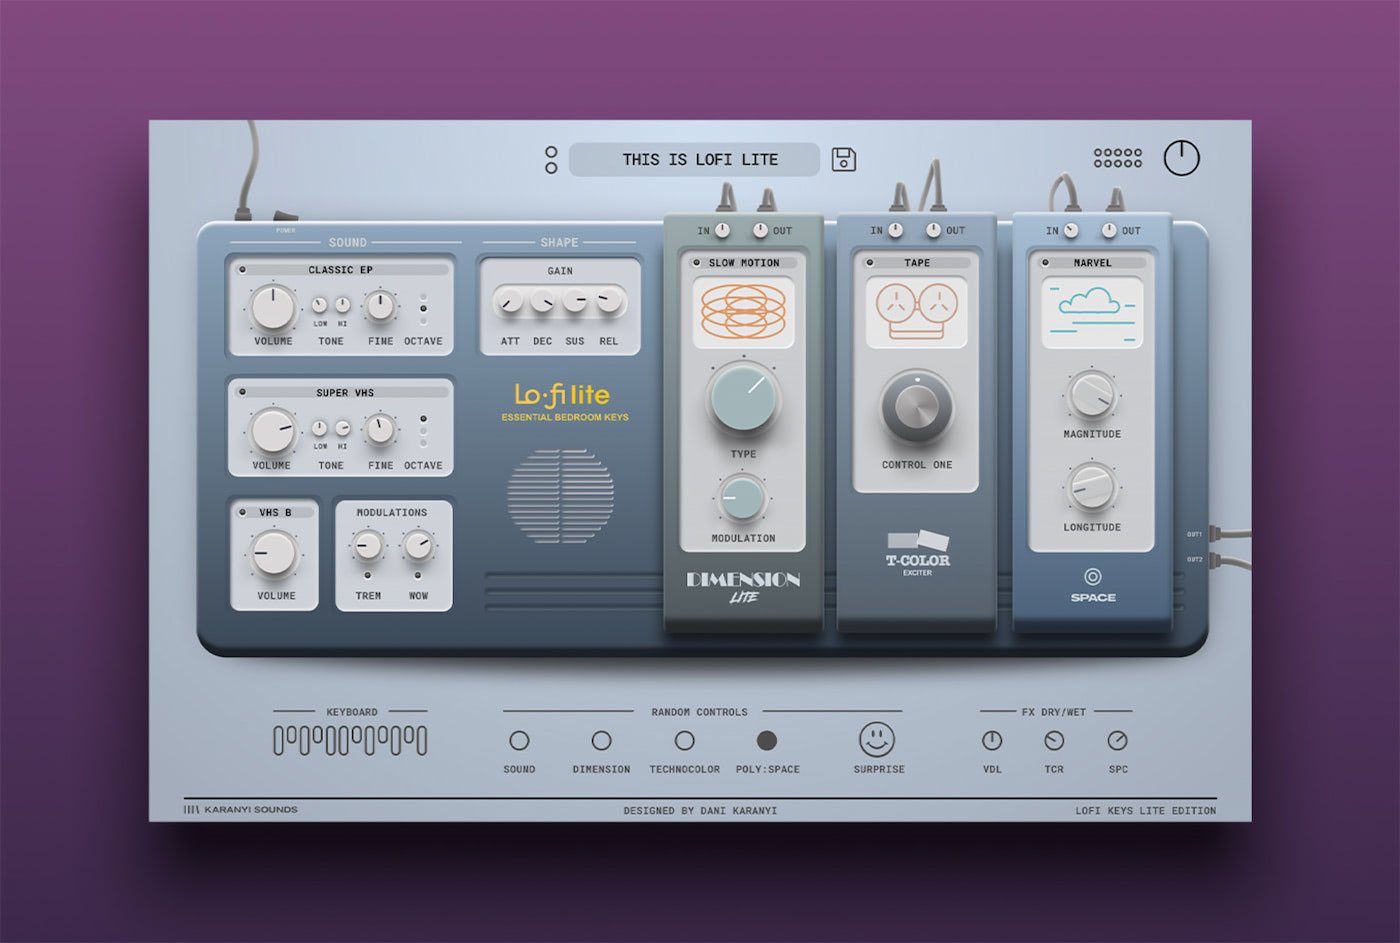Toggle the Marvel LED on Space pedal
The height and width of the screenshot is (943, 1400).
point(1046,263)
